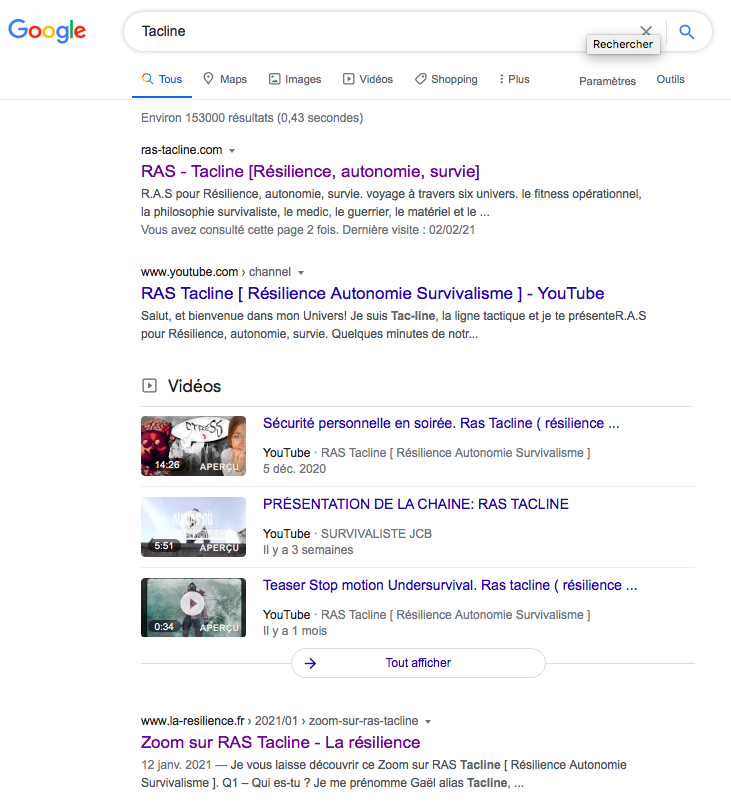
Task: Open Paramètres menu
Action: (608, 81)
